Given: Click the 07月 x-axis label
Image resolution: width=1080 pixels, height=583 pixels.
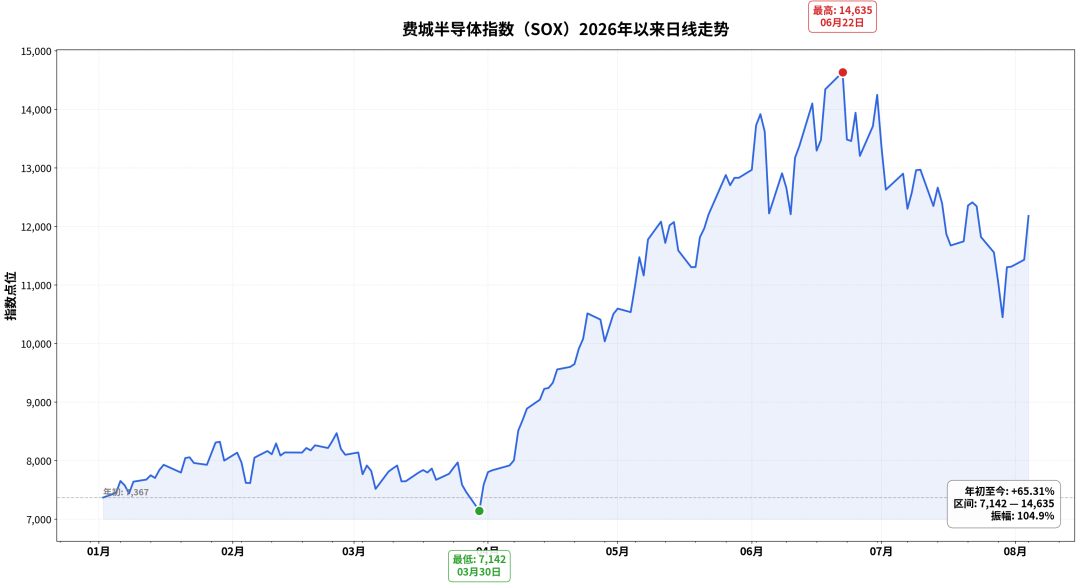Looking at the screenshot, I should [881, 551].
